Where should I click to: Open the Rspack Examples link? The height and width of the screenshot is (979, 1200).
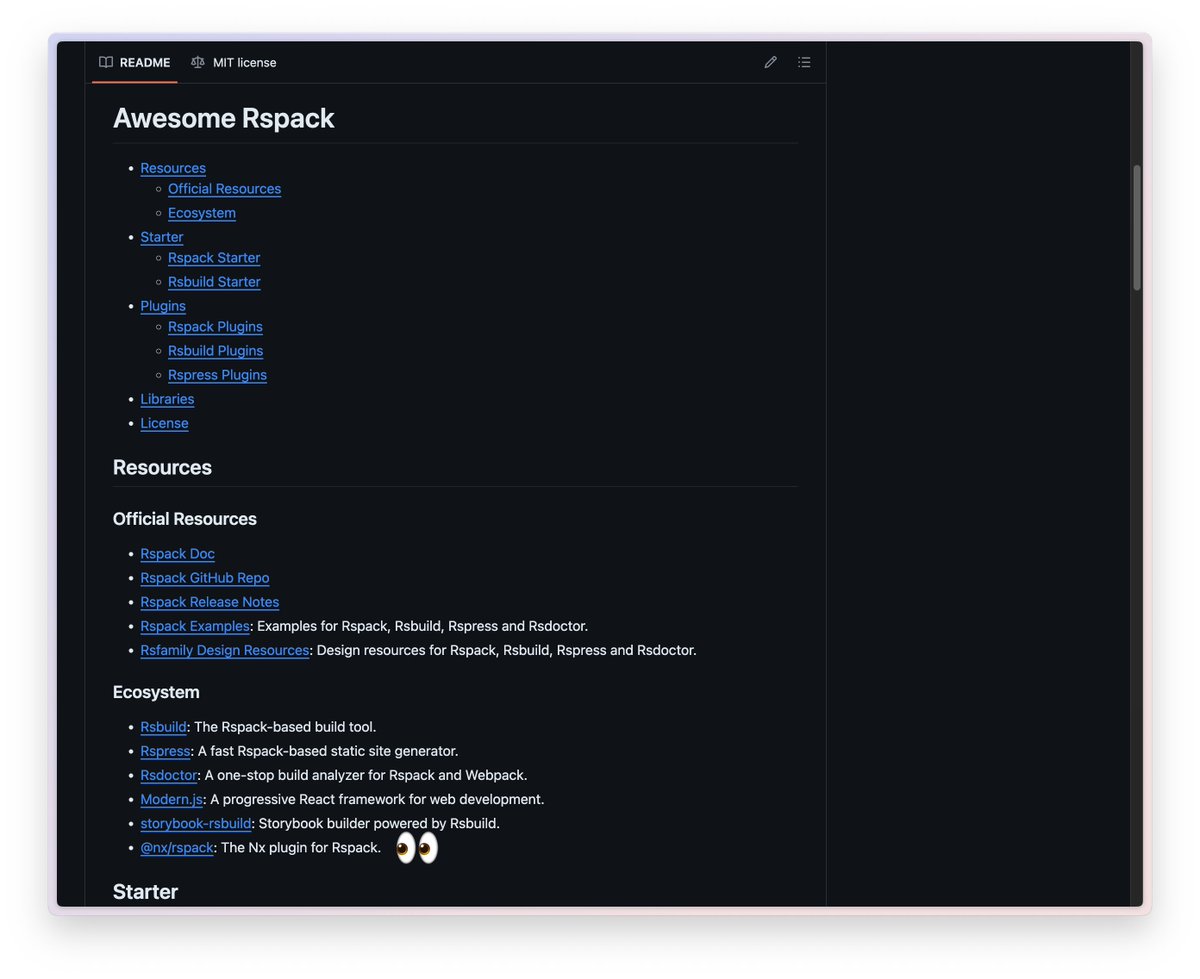[x=195, y=626]
